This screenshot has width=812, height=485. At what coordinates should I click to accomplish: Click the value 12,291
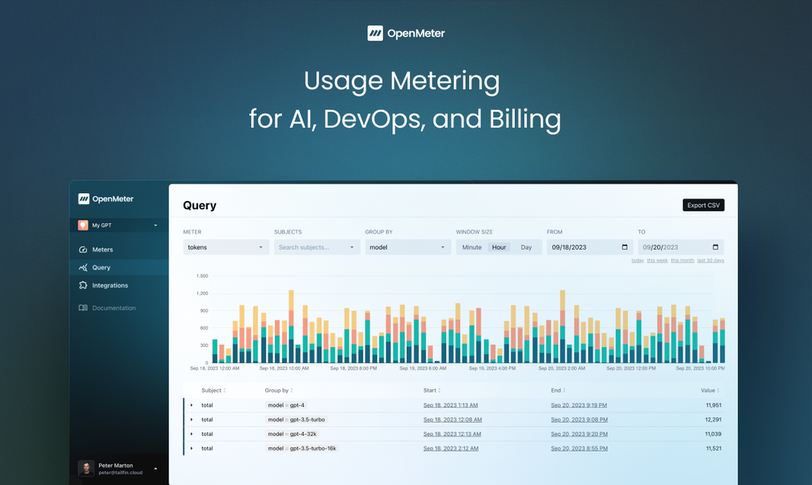pos(713,420)
